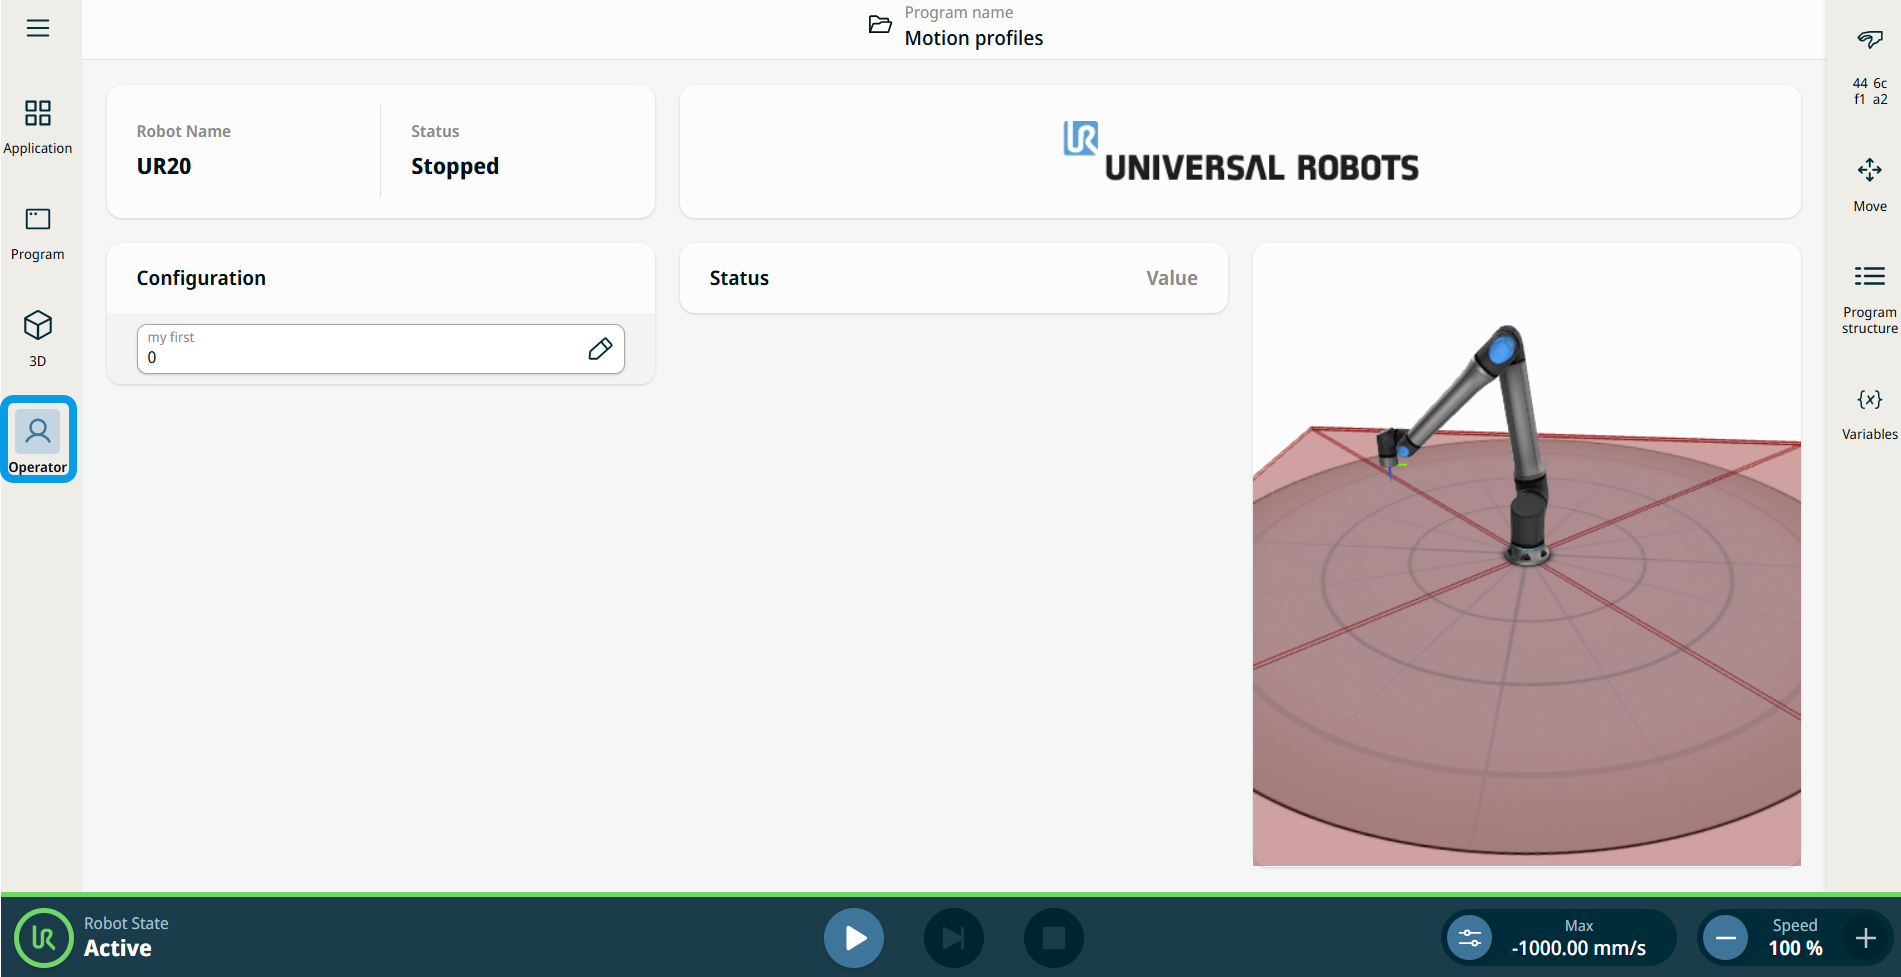Image resolution: width=1901 pixels, height=977 pixels.
Task: Decrease speed with the minus button
Action: 1725,938
